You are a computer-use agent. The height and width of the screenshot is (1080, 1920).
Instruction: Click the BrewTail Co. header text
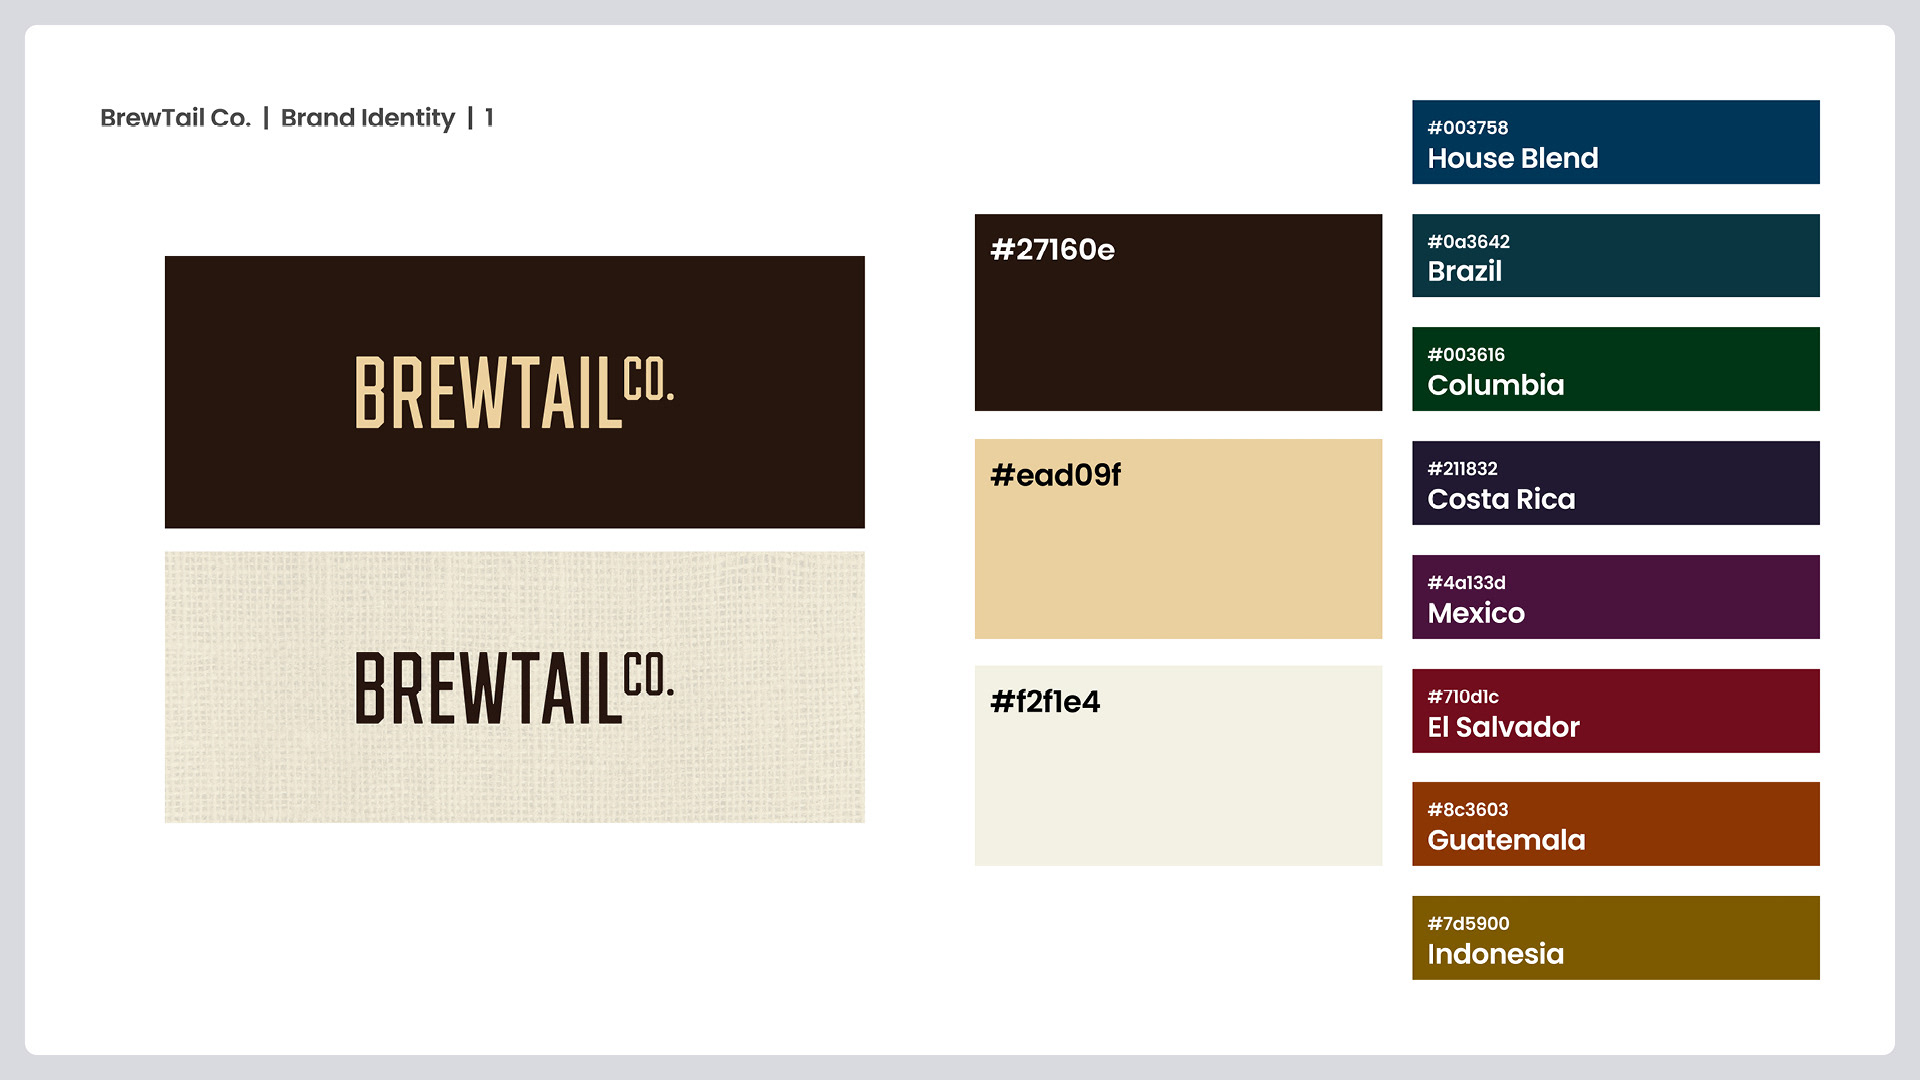175,118
